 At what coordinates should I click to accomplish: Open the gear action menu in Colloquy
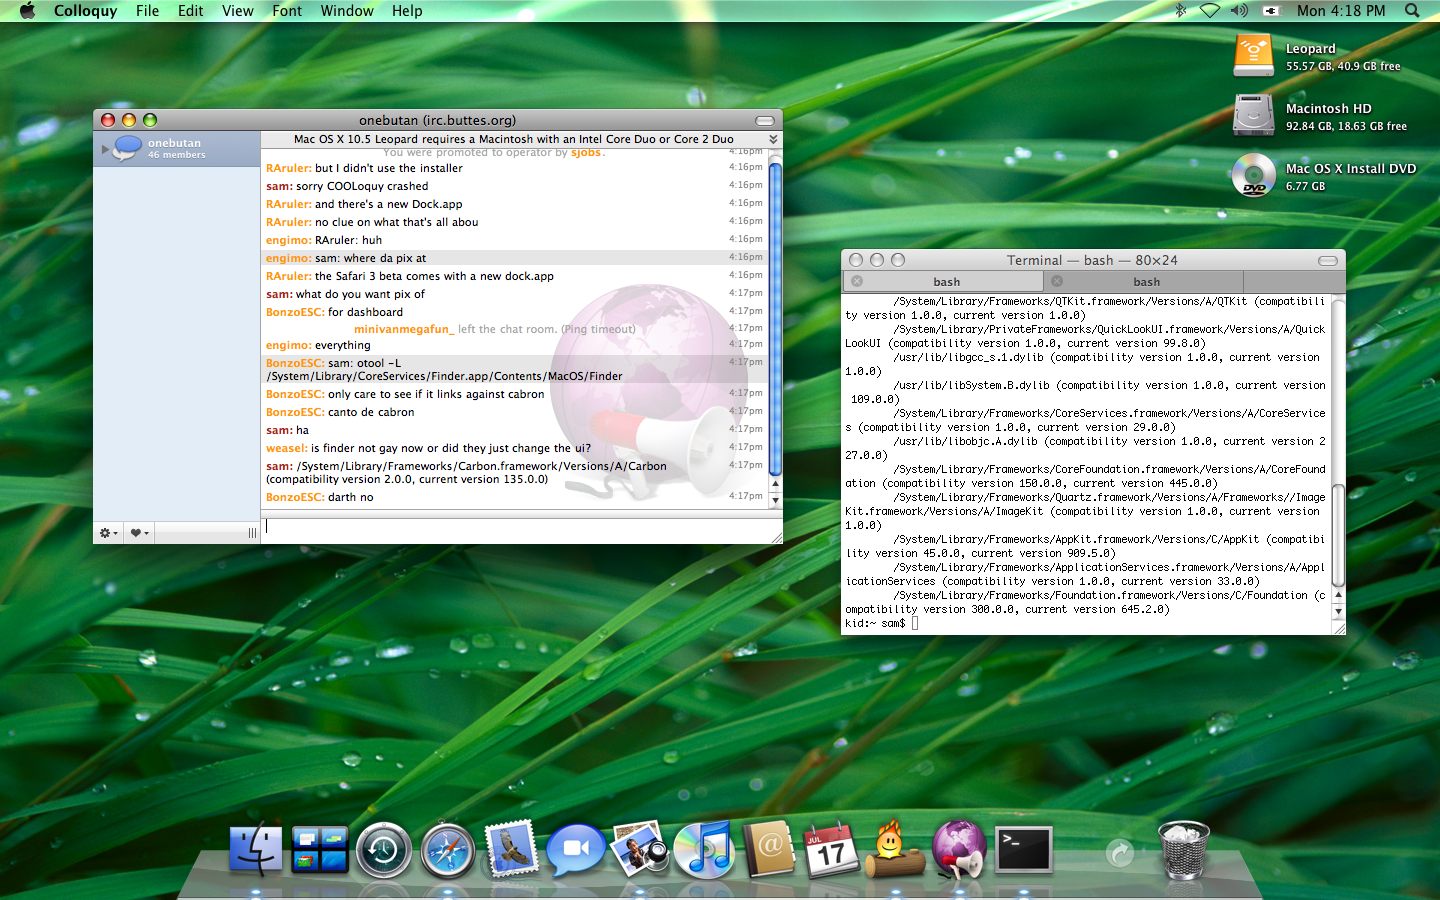coord(108,533)
